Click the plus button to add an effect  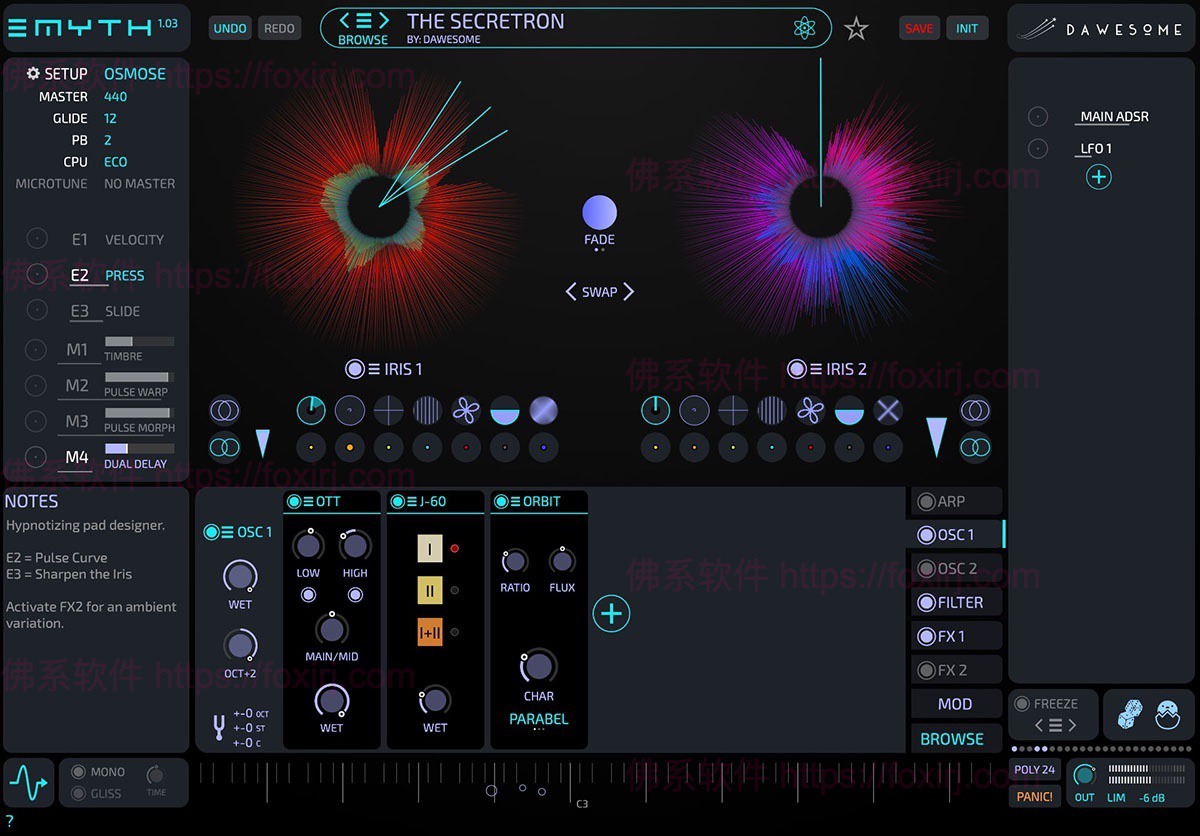pyautogui.click(x=611, y=613)
